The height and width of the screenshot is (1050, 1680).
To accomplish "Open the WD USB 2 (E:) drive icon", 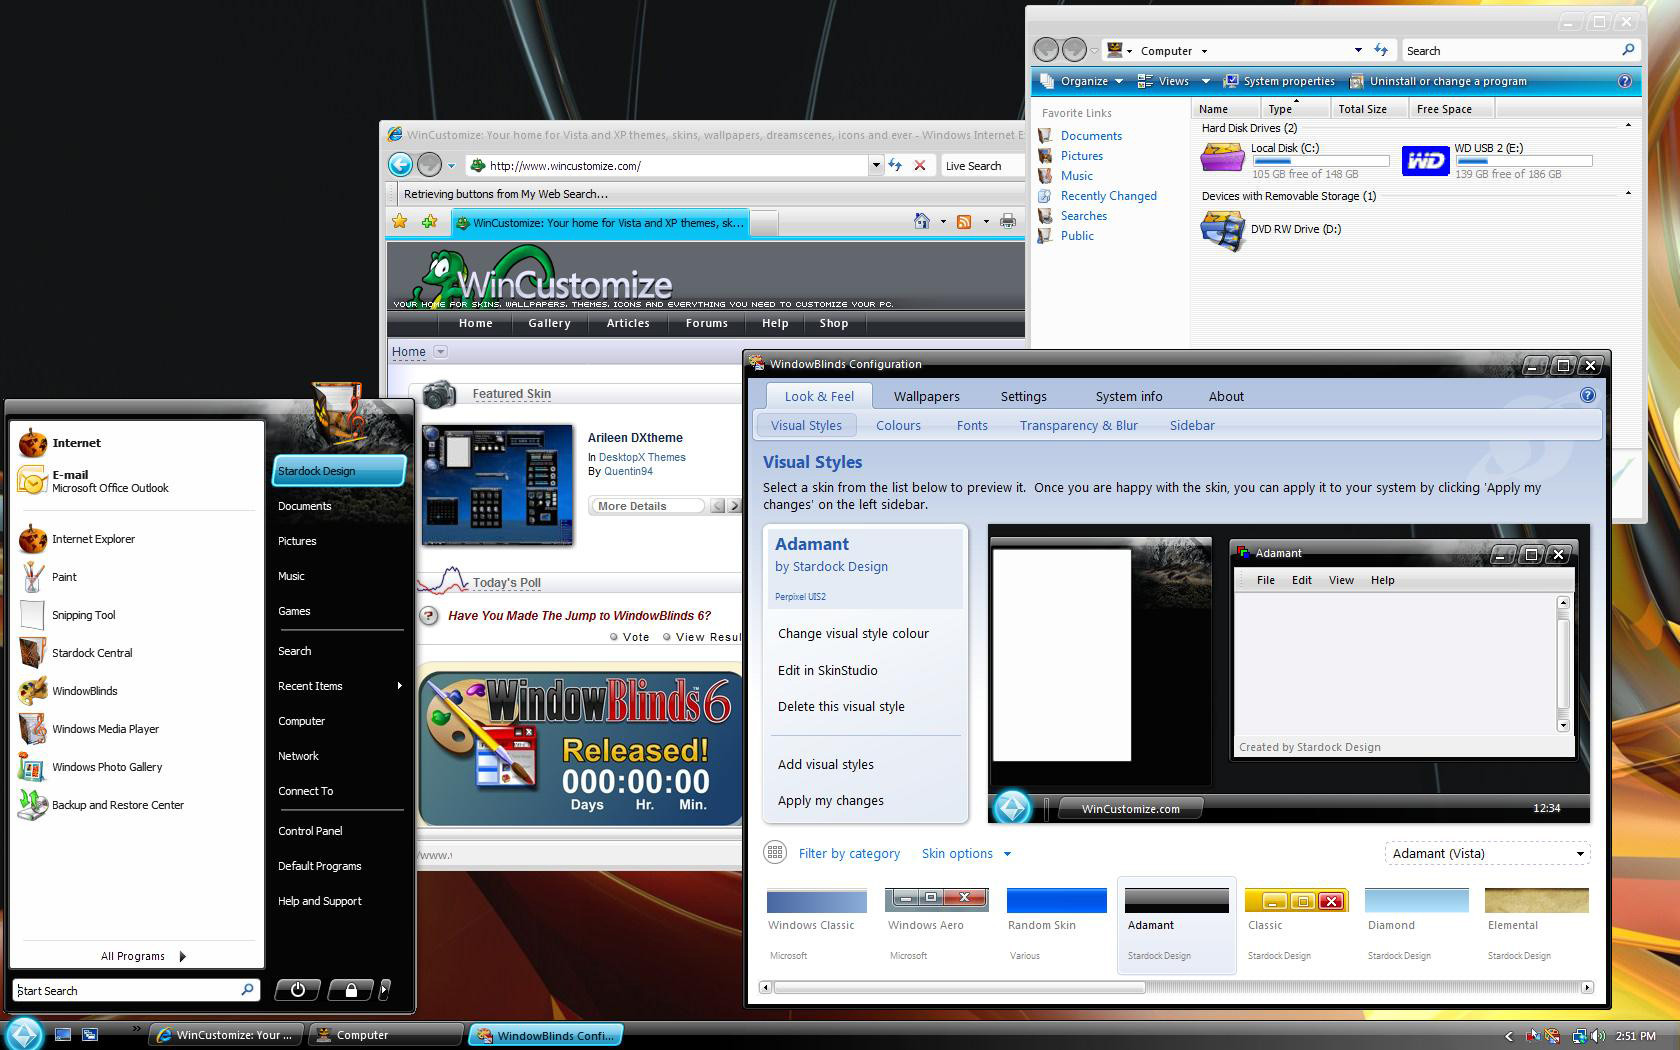I will 1425,160.
